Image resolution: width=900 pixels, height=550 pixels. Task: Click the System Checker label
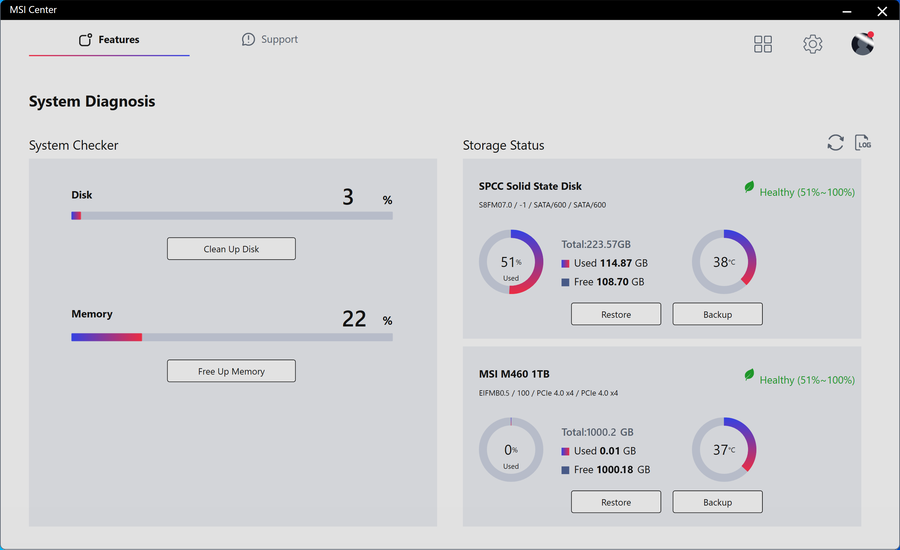point(73,145)
